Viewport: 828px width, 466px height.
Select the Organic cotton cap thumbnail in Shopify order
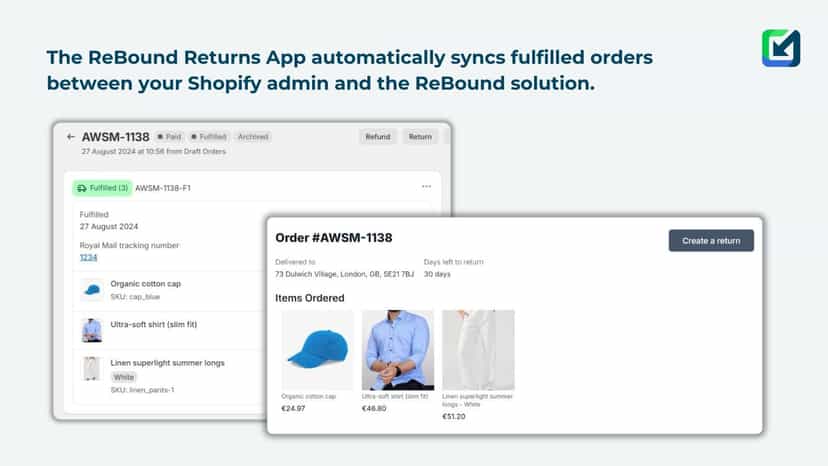tap(92, 290)
